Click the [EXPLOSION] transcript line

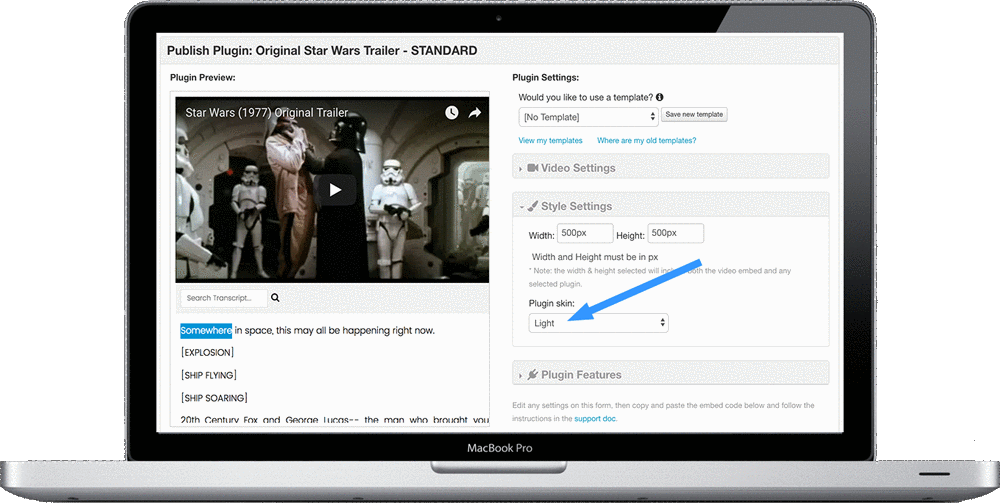pyautogui.click(x=207, y=352)
